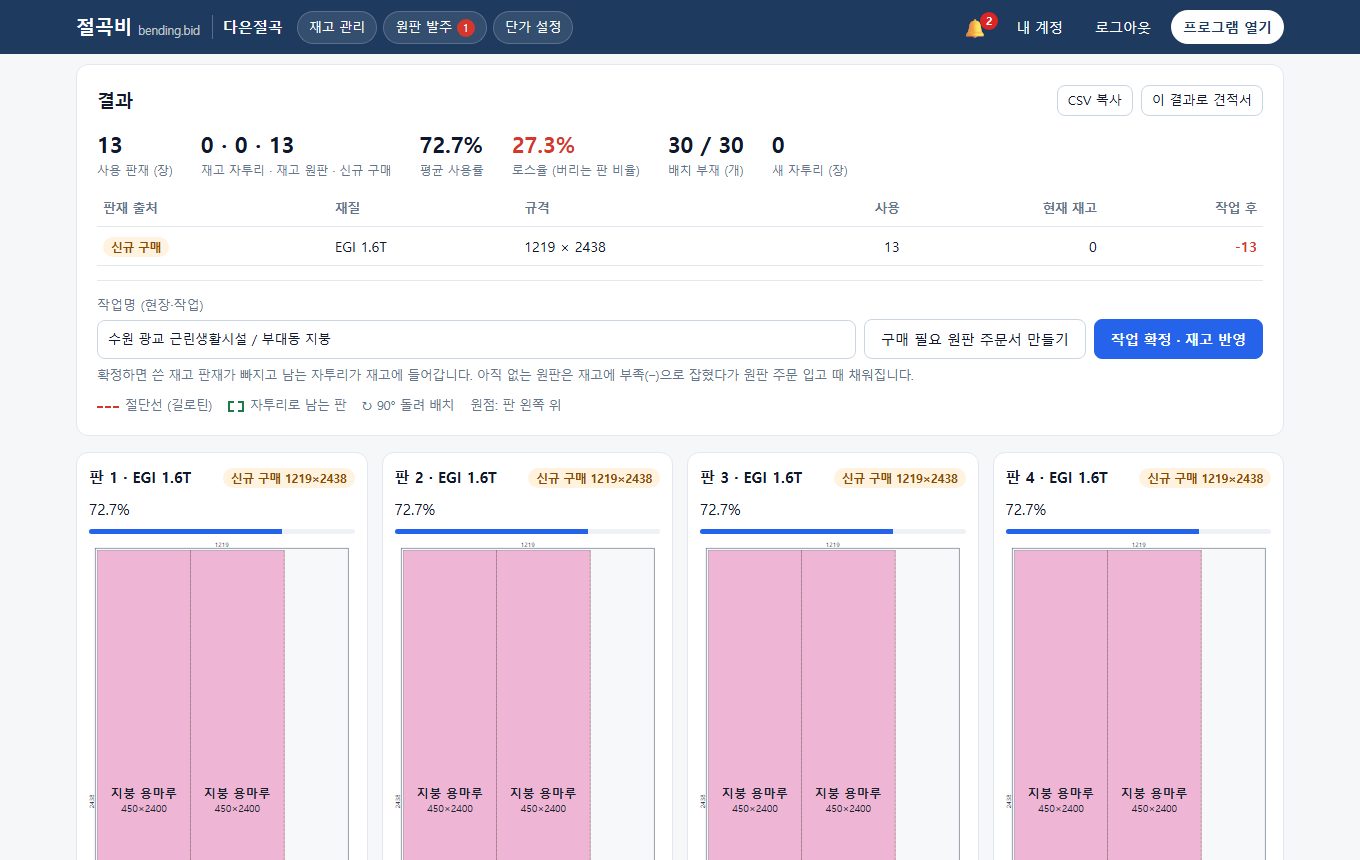
Task: Click the usage progress bar of 판 1
Action: (222, 531)
